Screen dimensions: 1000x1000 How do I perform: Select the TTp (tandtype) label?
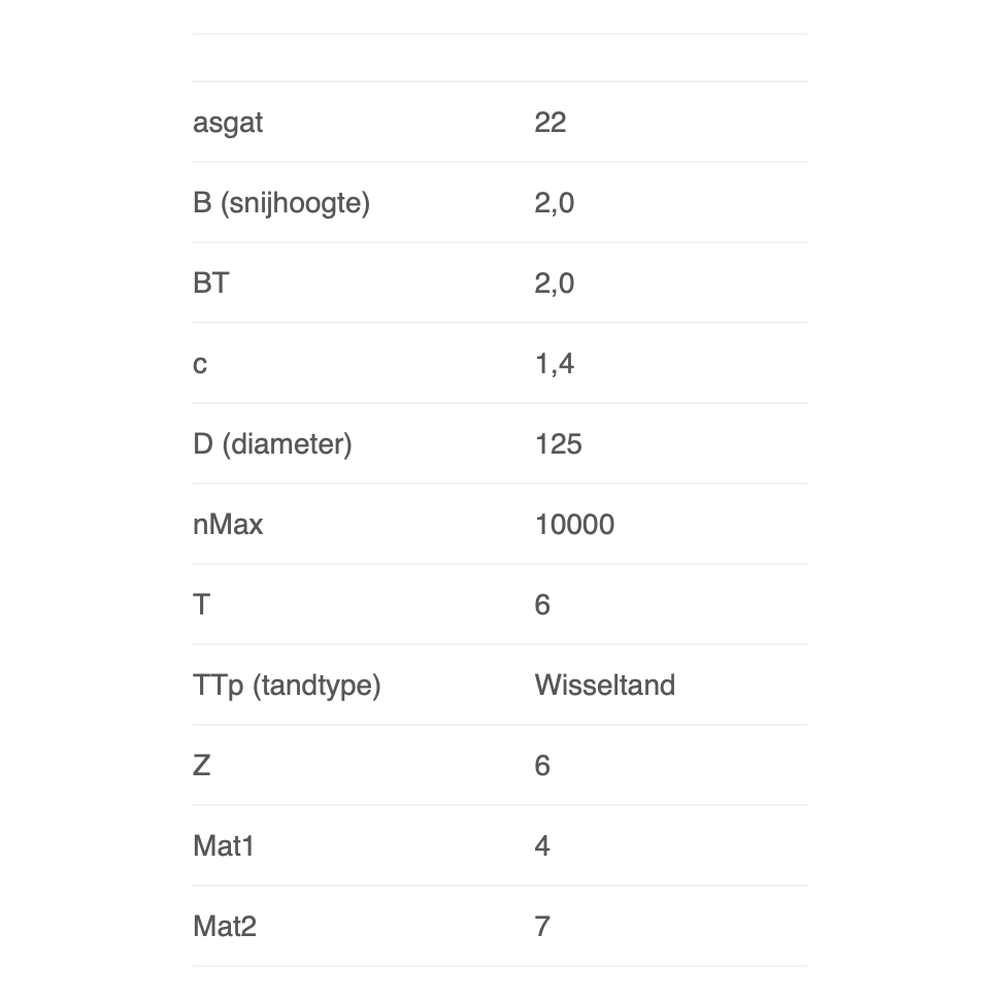click(x=287, y=685)
